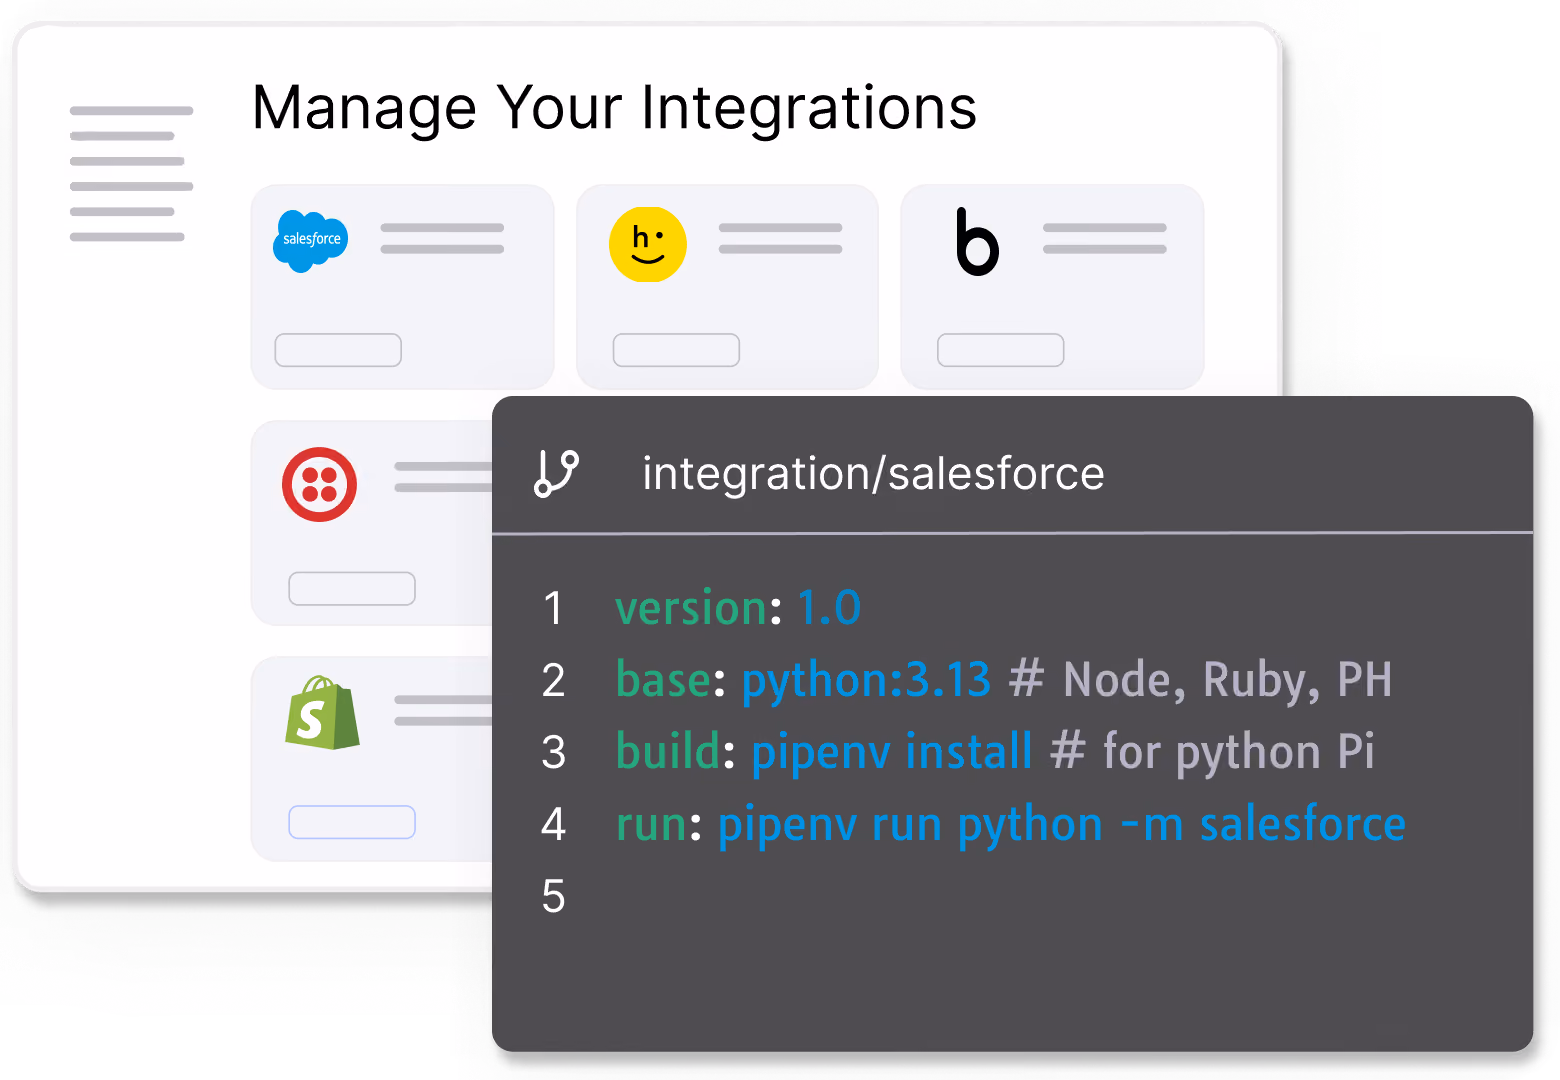
Task: Click the button in the Salesforce card
Action: 338,350
